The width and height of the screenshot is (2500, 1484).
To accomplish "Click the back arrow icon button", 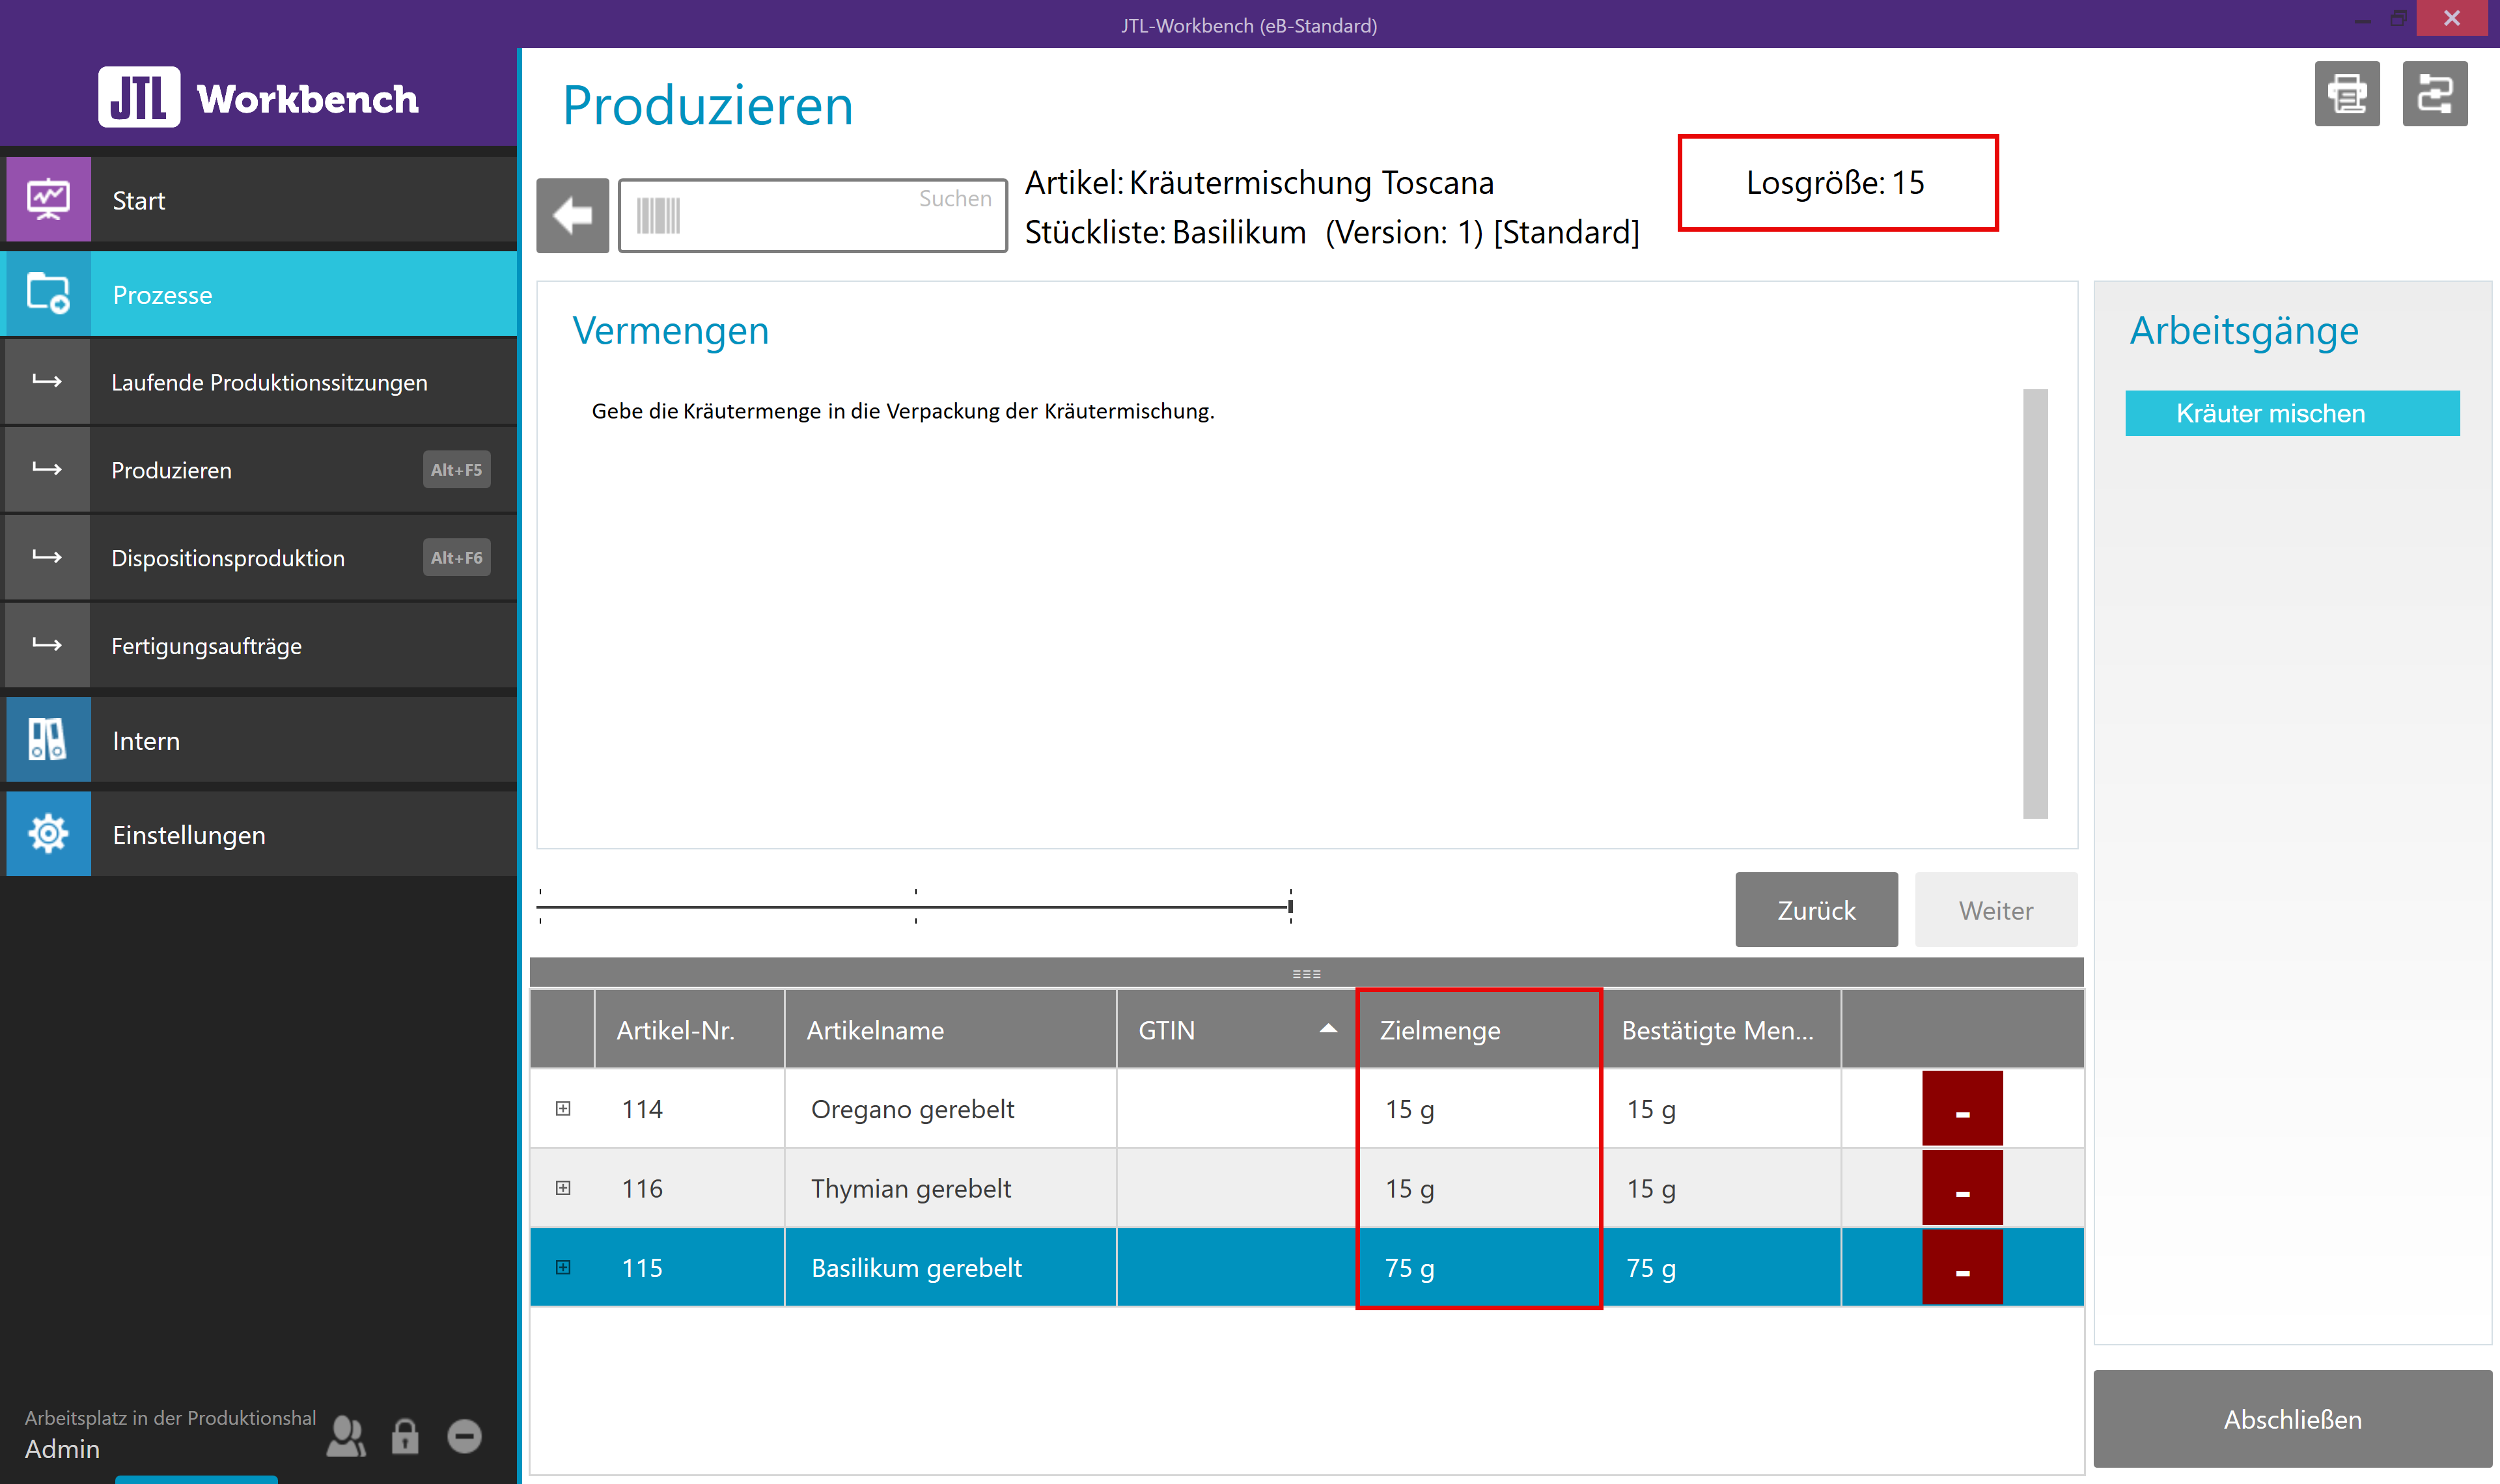I will click(x=572, y=215).
